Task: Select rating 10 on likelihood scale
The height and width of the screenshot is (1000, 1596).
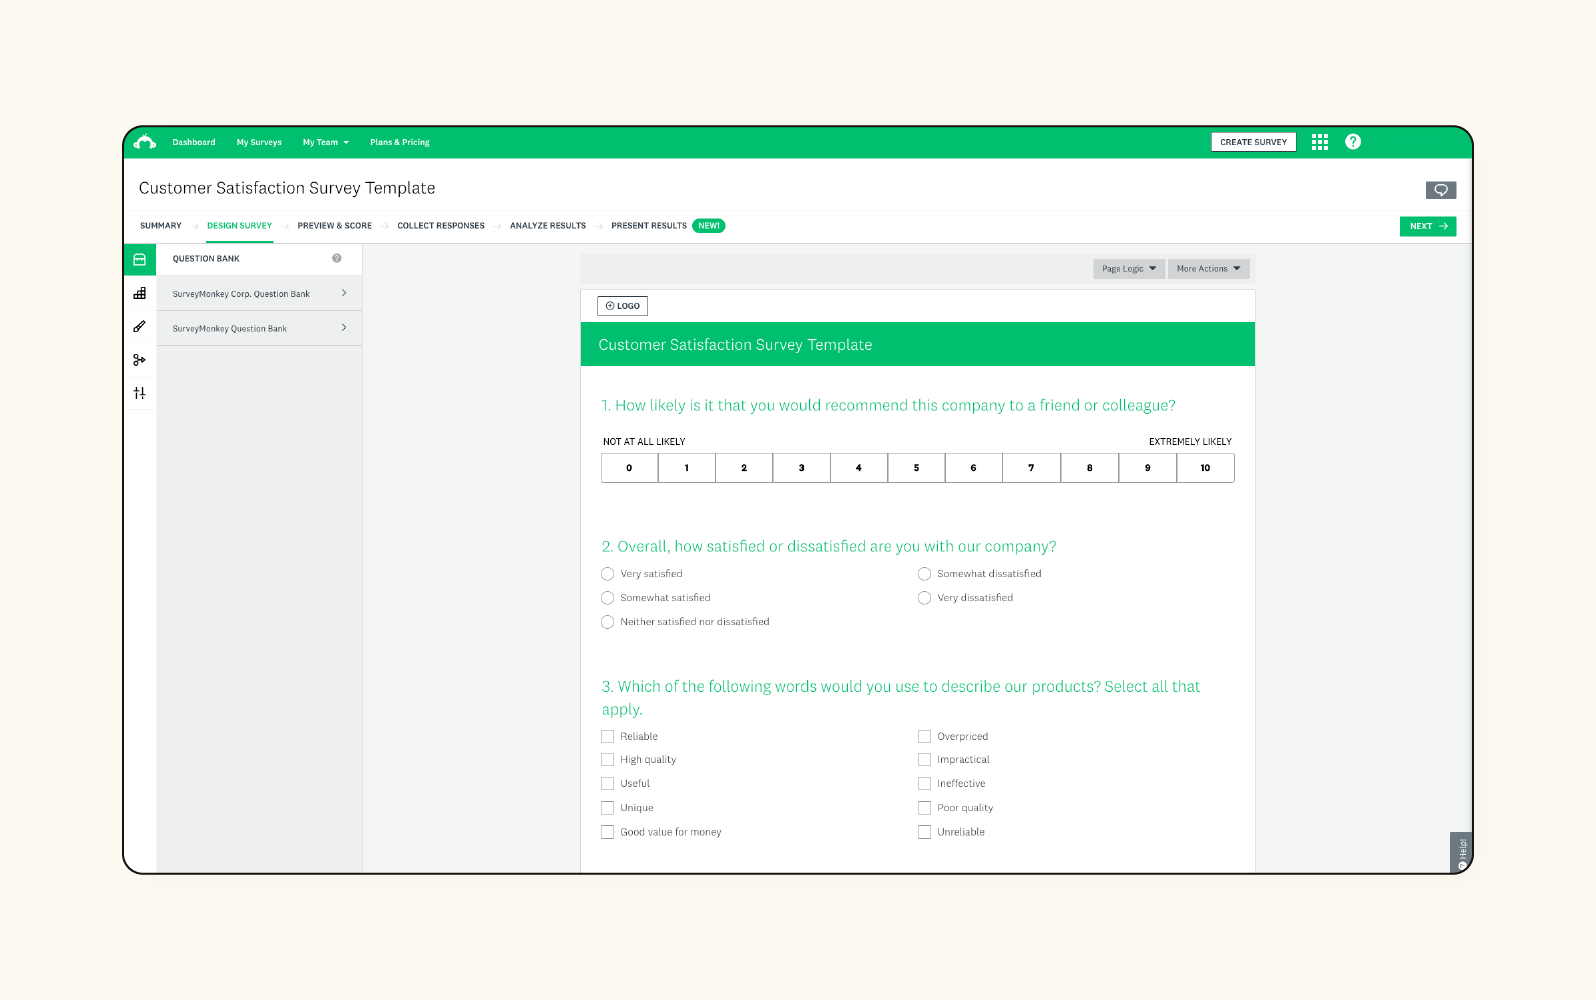Action: tap(1205, 468)
